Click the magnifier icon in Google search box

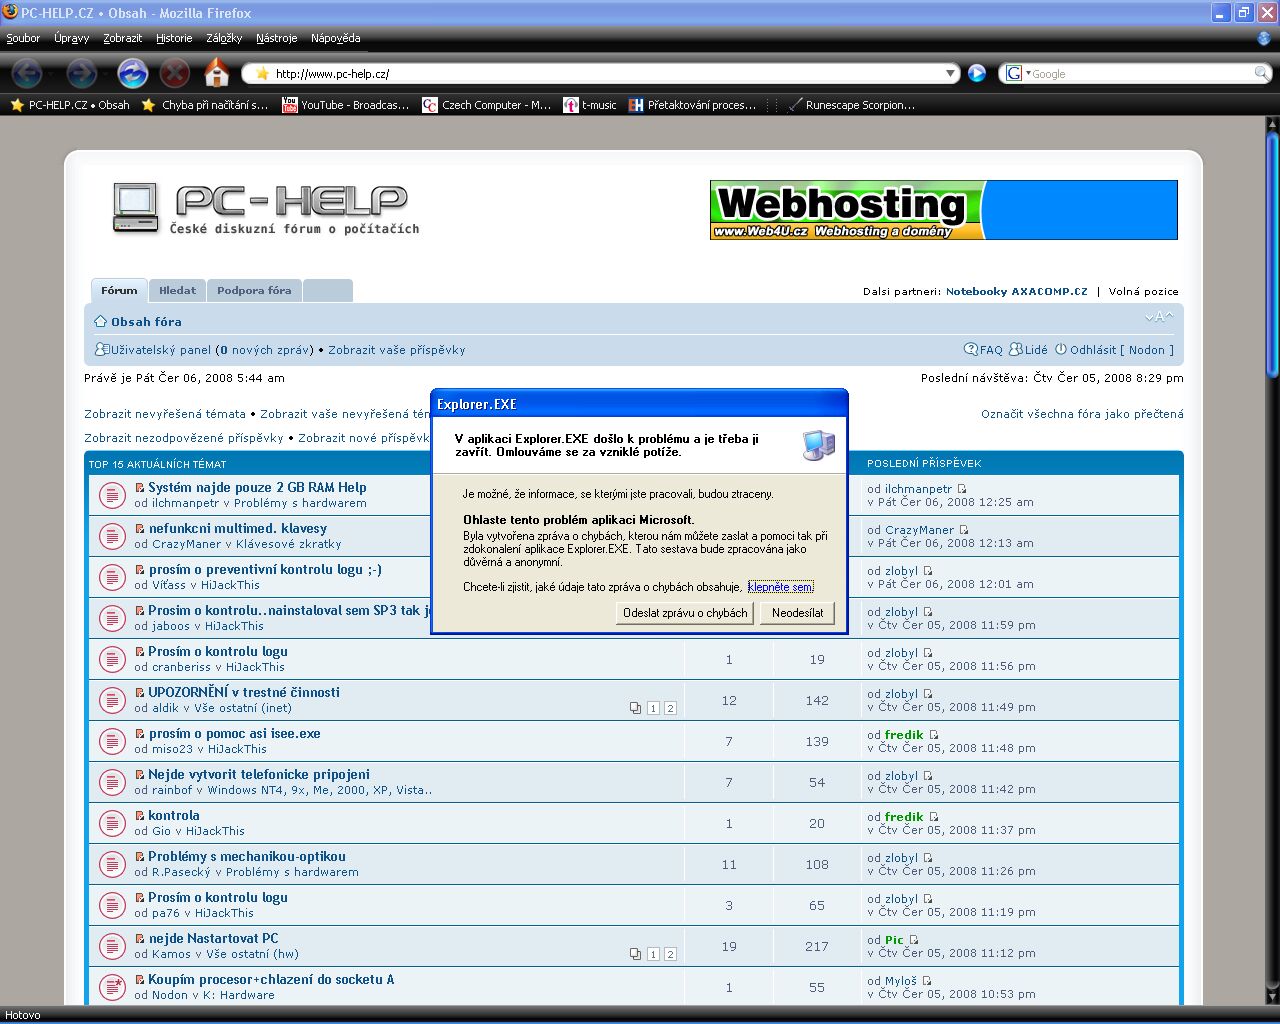point(1261,73)
